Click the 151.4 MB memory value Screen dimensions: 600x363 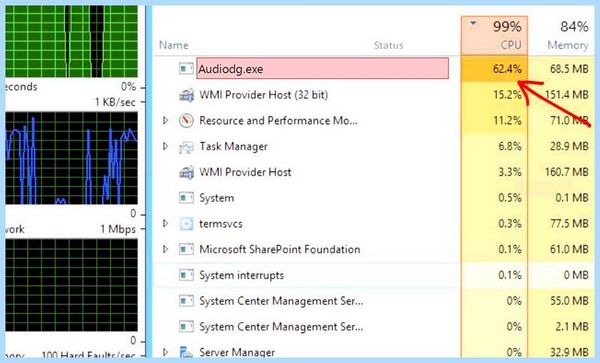tap(567, 95)
